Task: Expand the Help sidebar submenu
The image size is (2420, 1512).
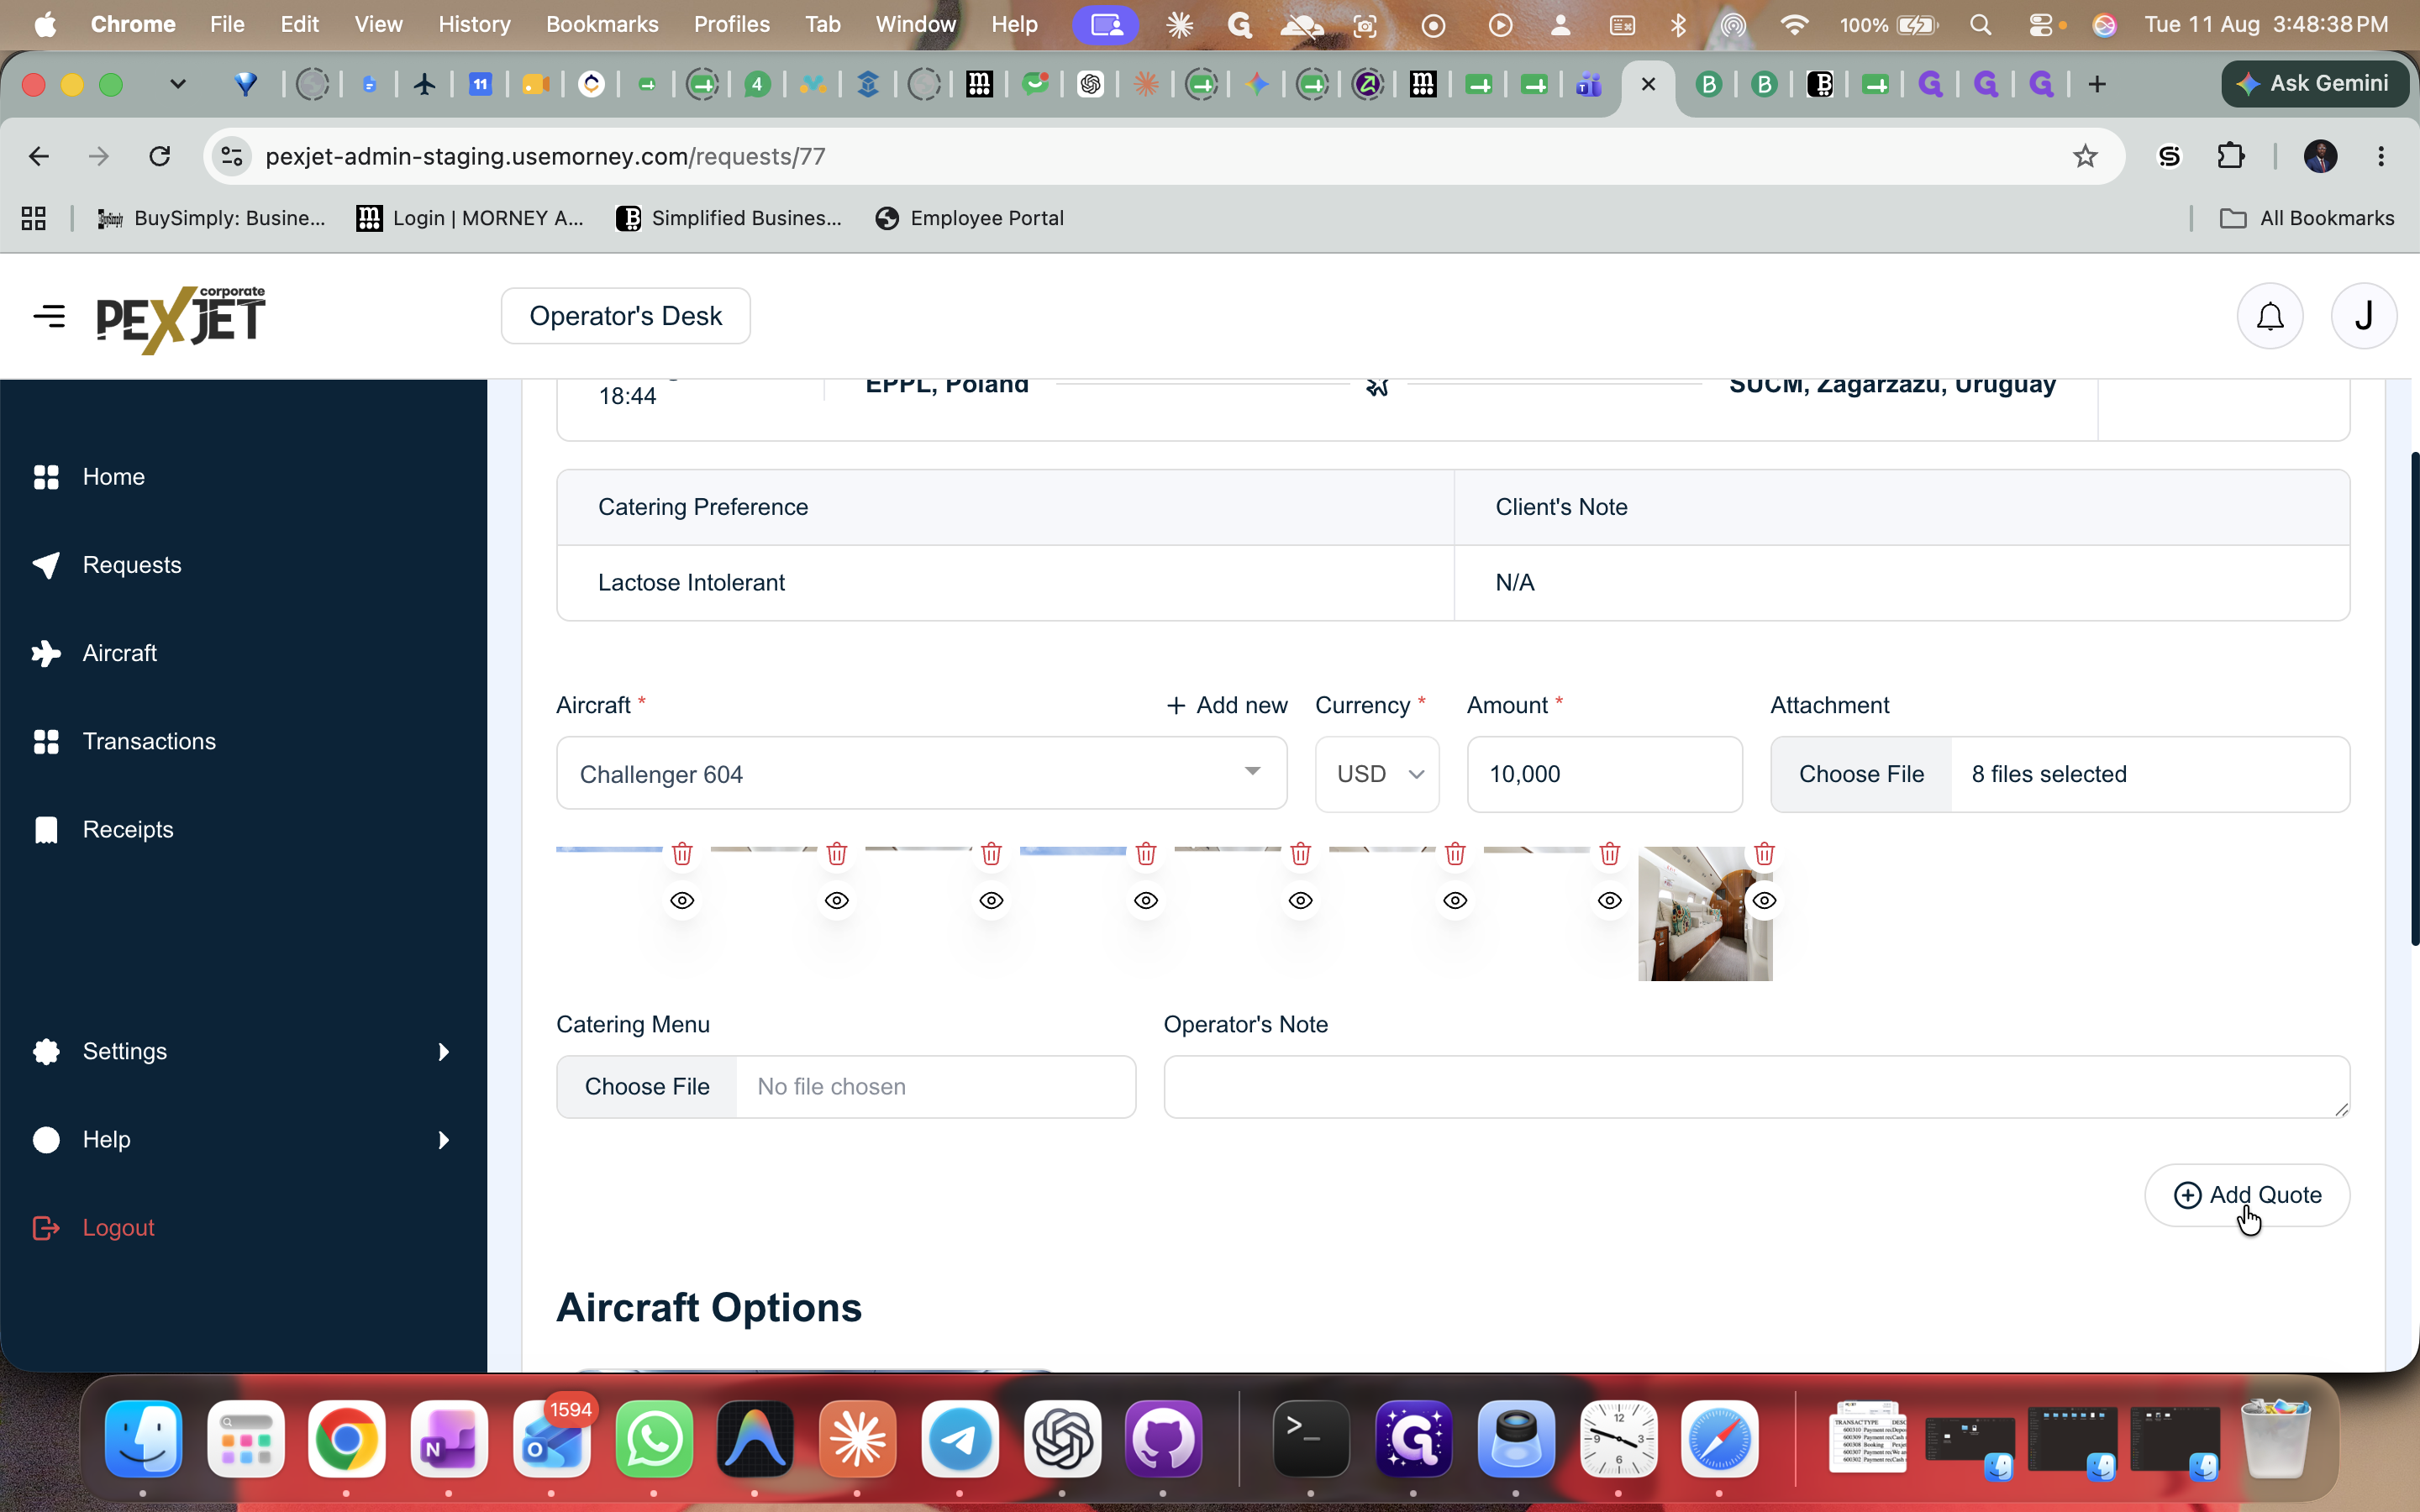Action: tap(443, 1139)
